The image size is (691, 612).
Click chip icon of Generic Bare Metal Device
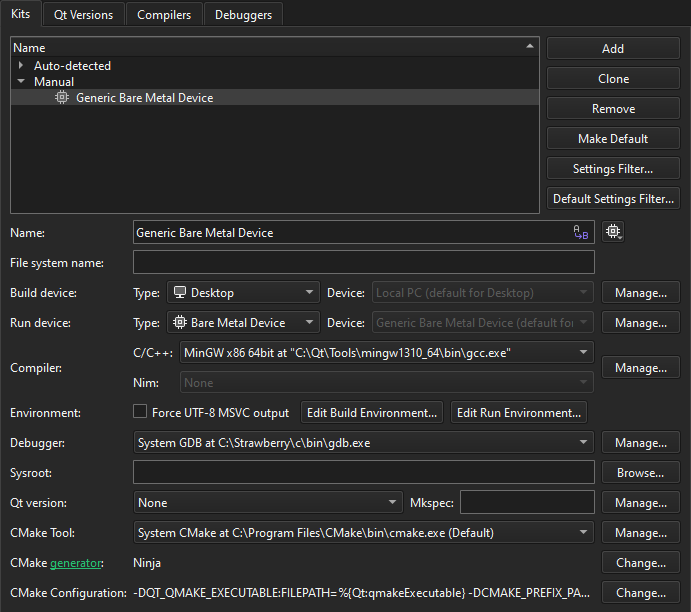pyautogui.click(x=62, y=97)
